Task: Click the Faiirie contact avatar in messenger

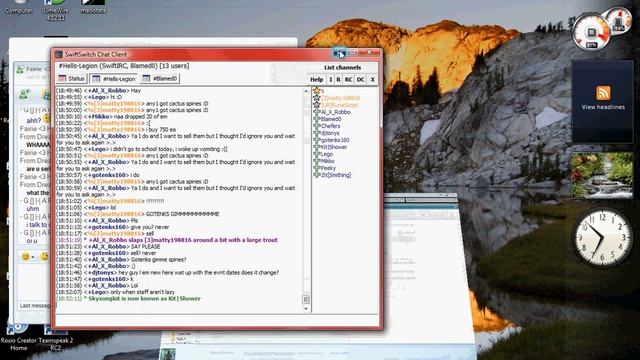Action: [x=20, y=69]
